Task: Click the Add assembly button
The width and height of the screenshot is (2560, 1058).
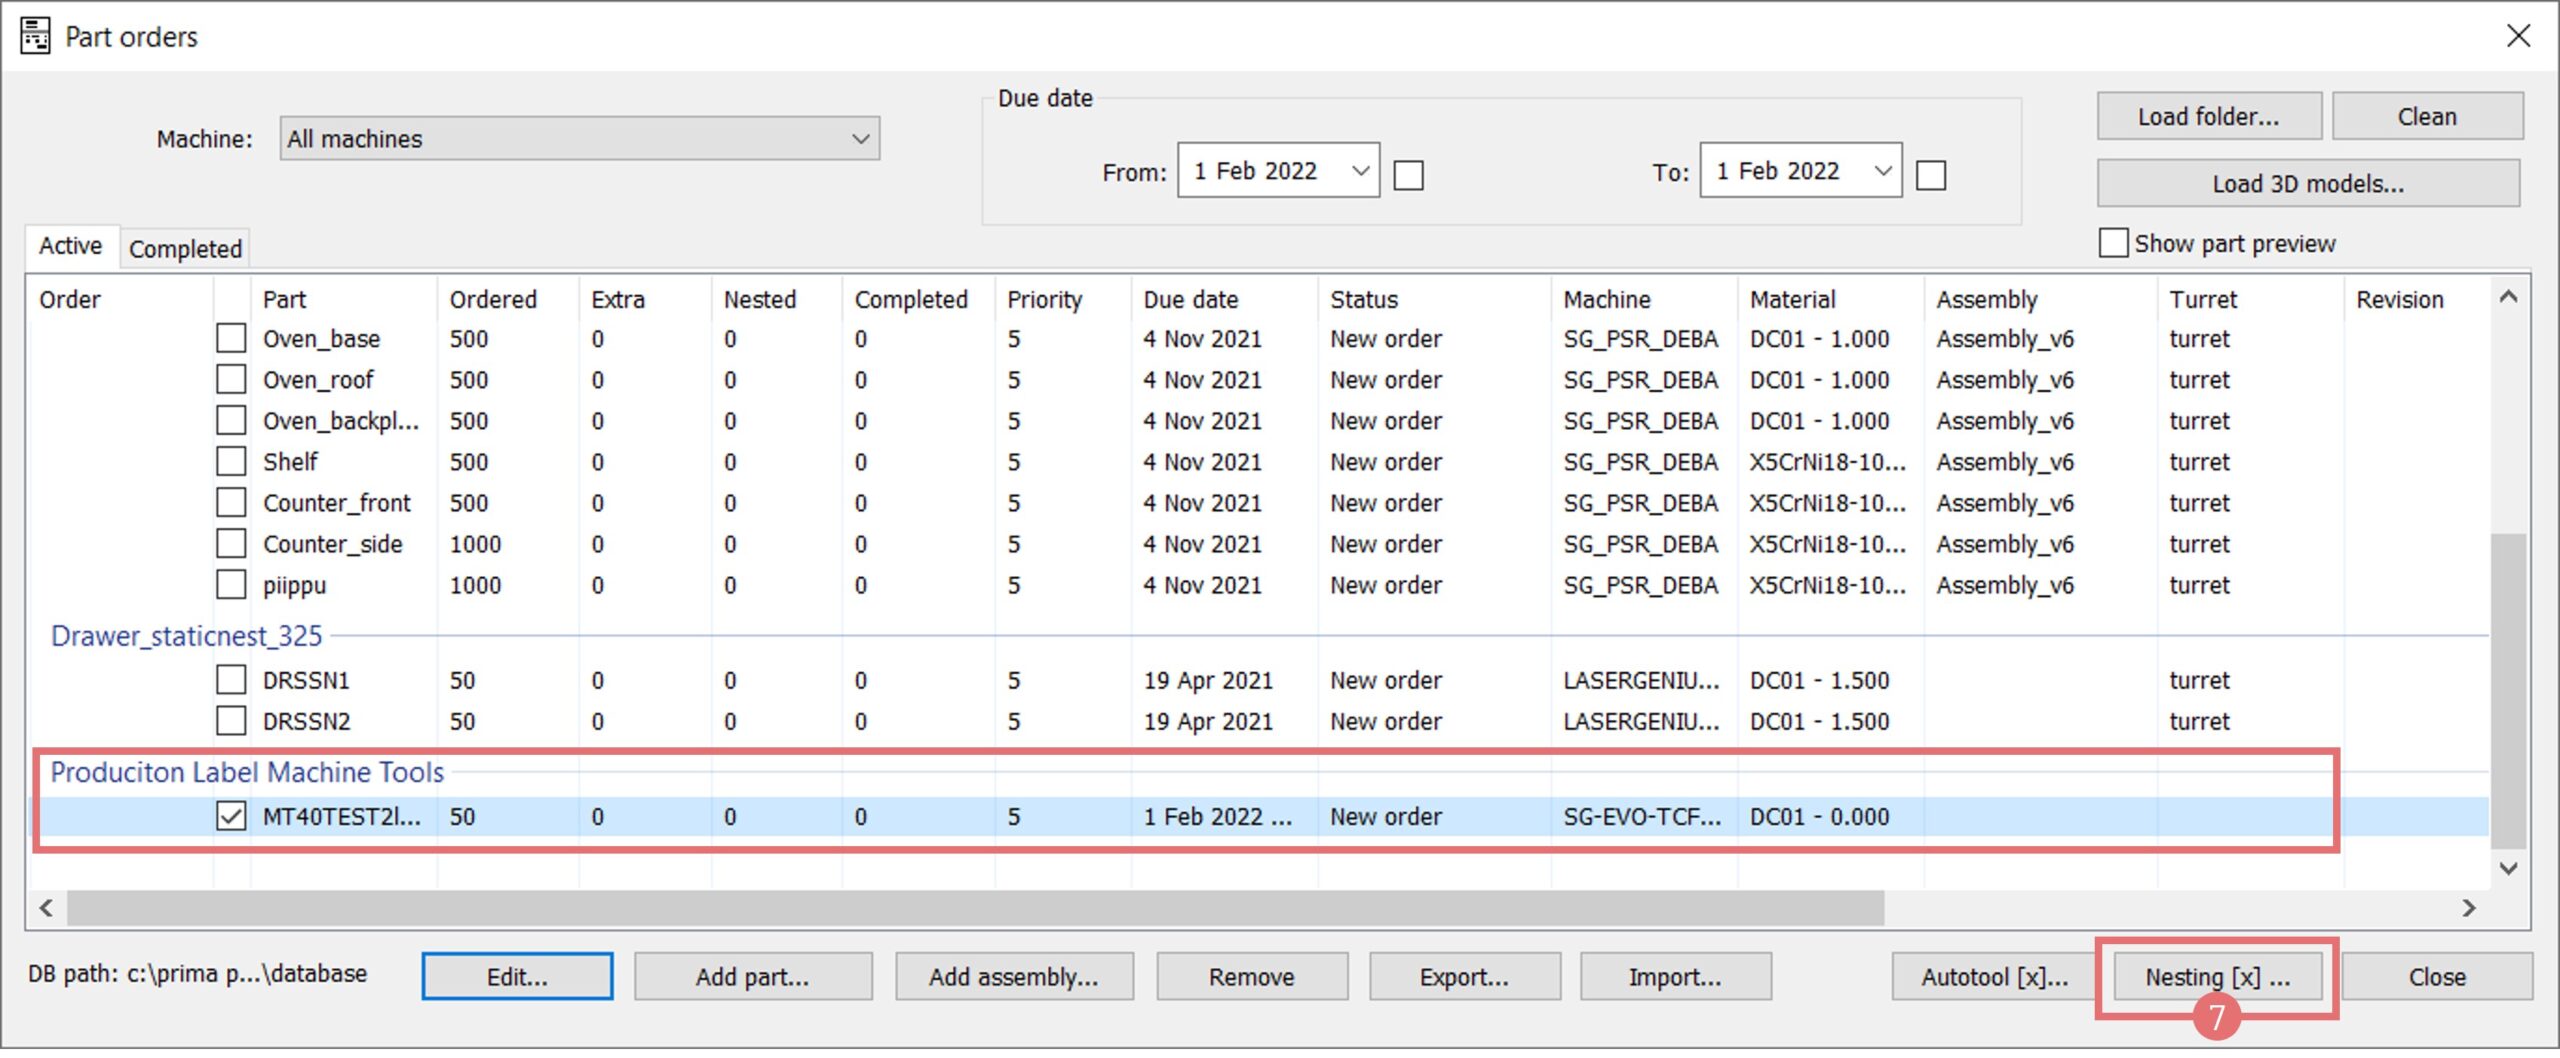Action: [x=1013, y=976]
